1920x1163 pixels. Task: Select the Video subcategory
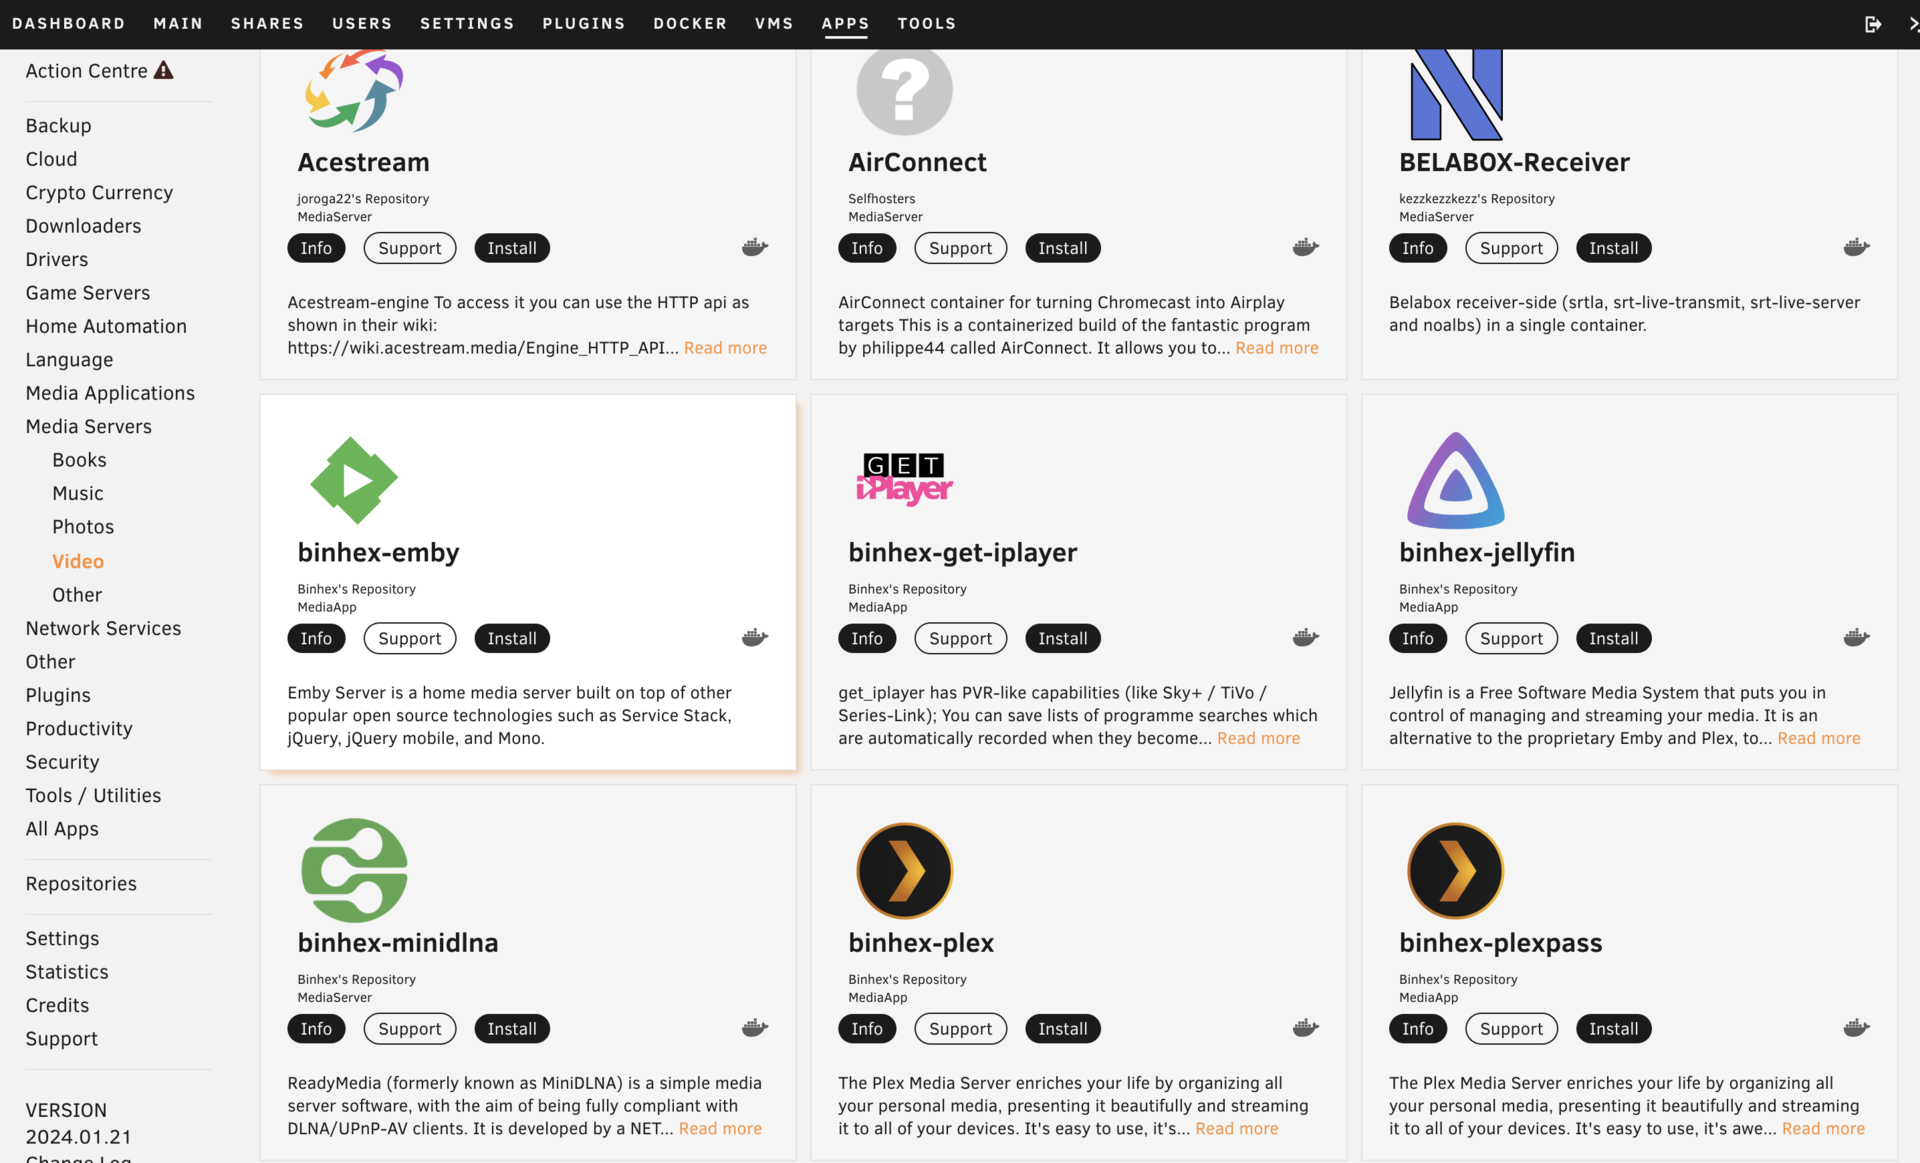pyautogui.click(x=78, y=561)
